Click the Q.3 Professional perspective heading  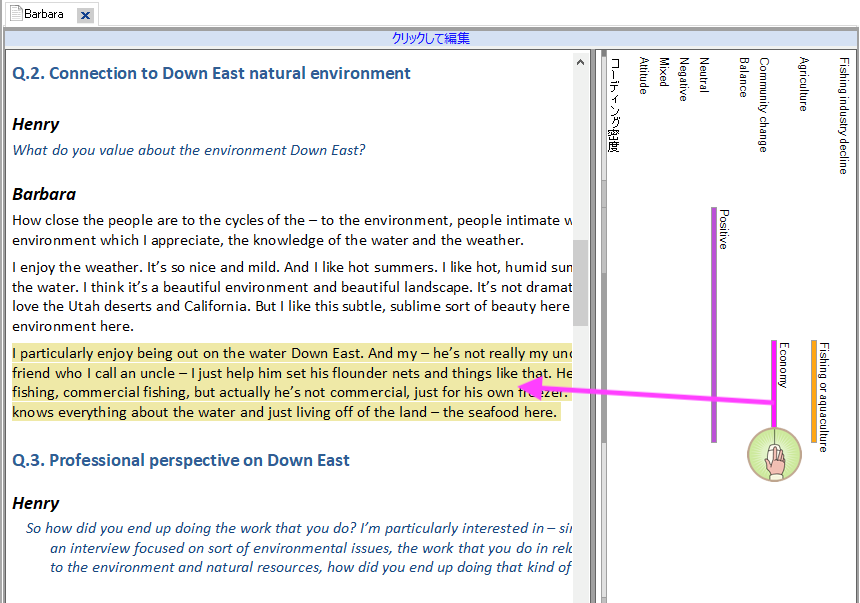click(x=181, y=460)
